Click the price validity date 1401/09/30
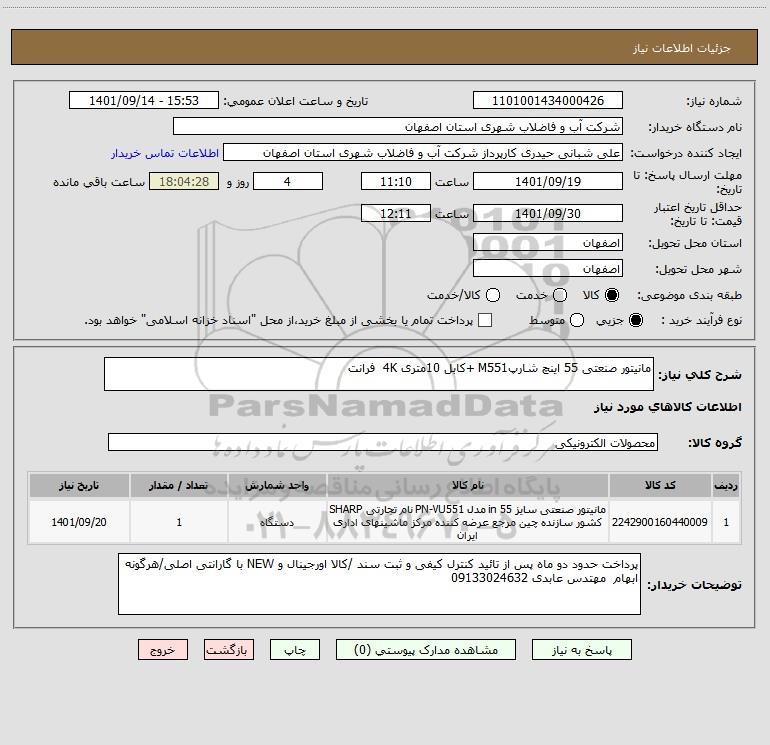The height and width of the screenshot is (745, 770). pyautogui.click(x=548, y=213)
